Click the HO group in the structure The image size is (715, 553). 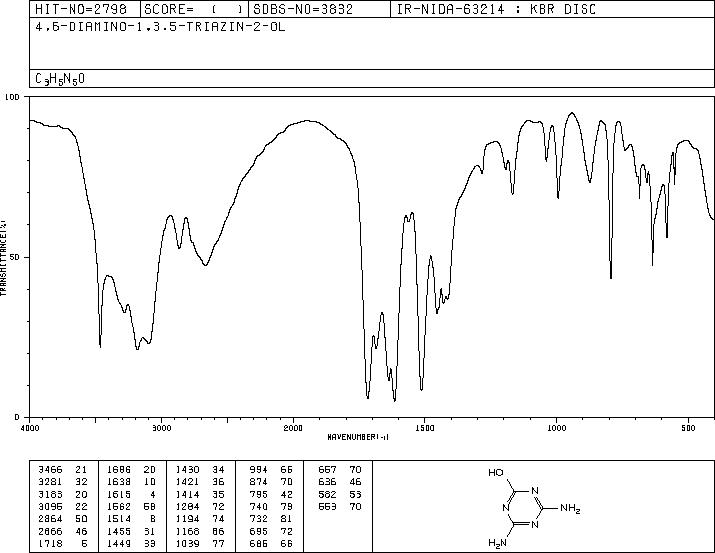point(496,473)
